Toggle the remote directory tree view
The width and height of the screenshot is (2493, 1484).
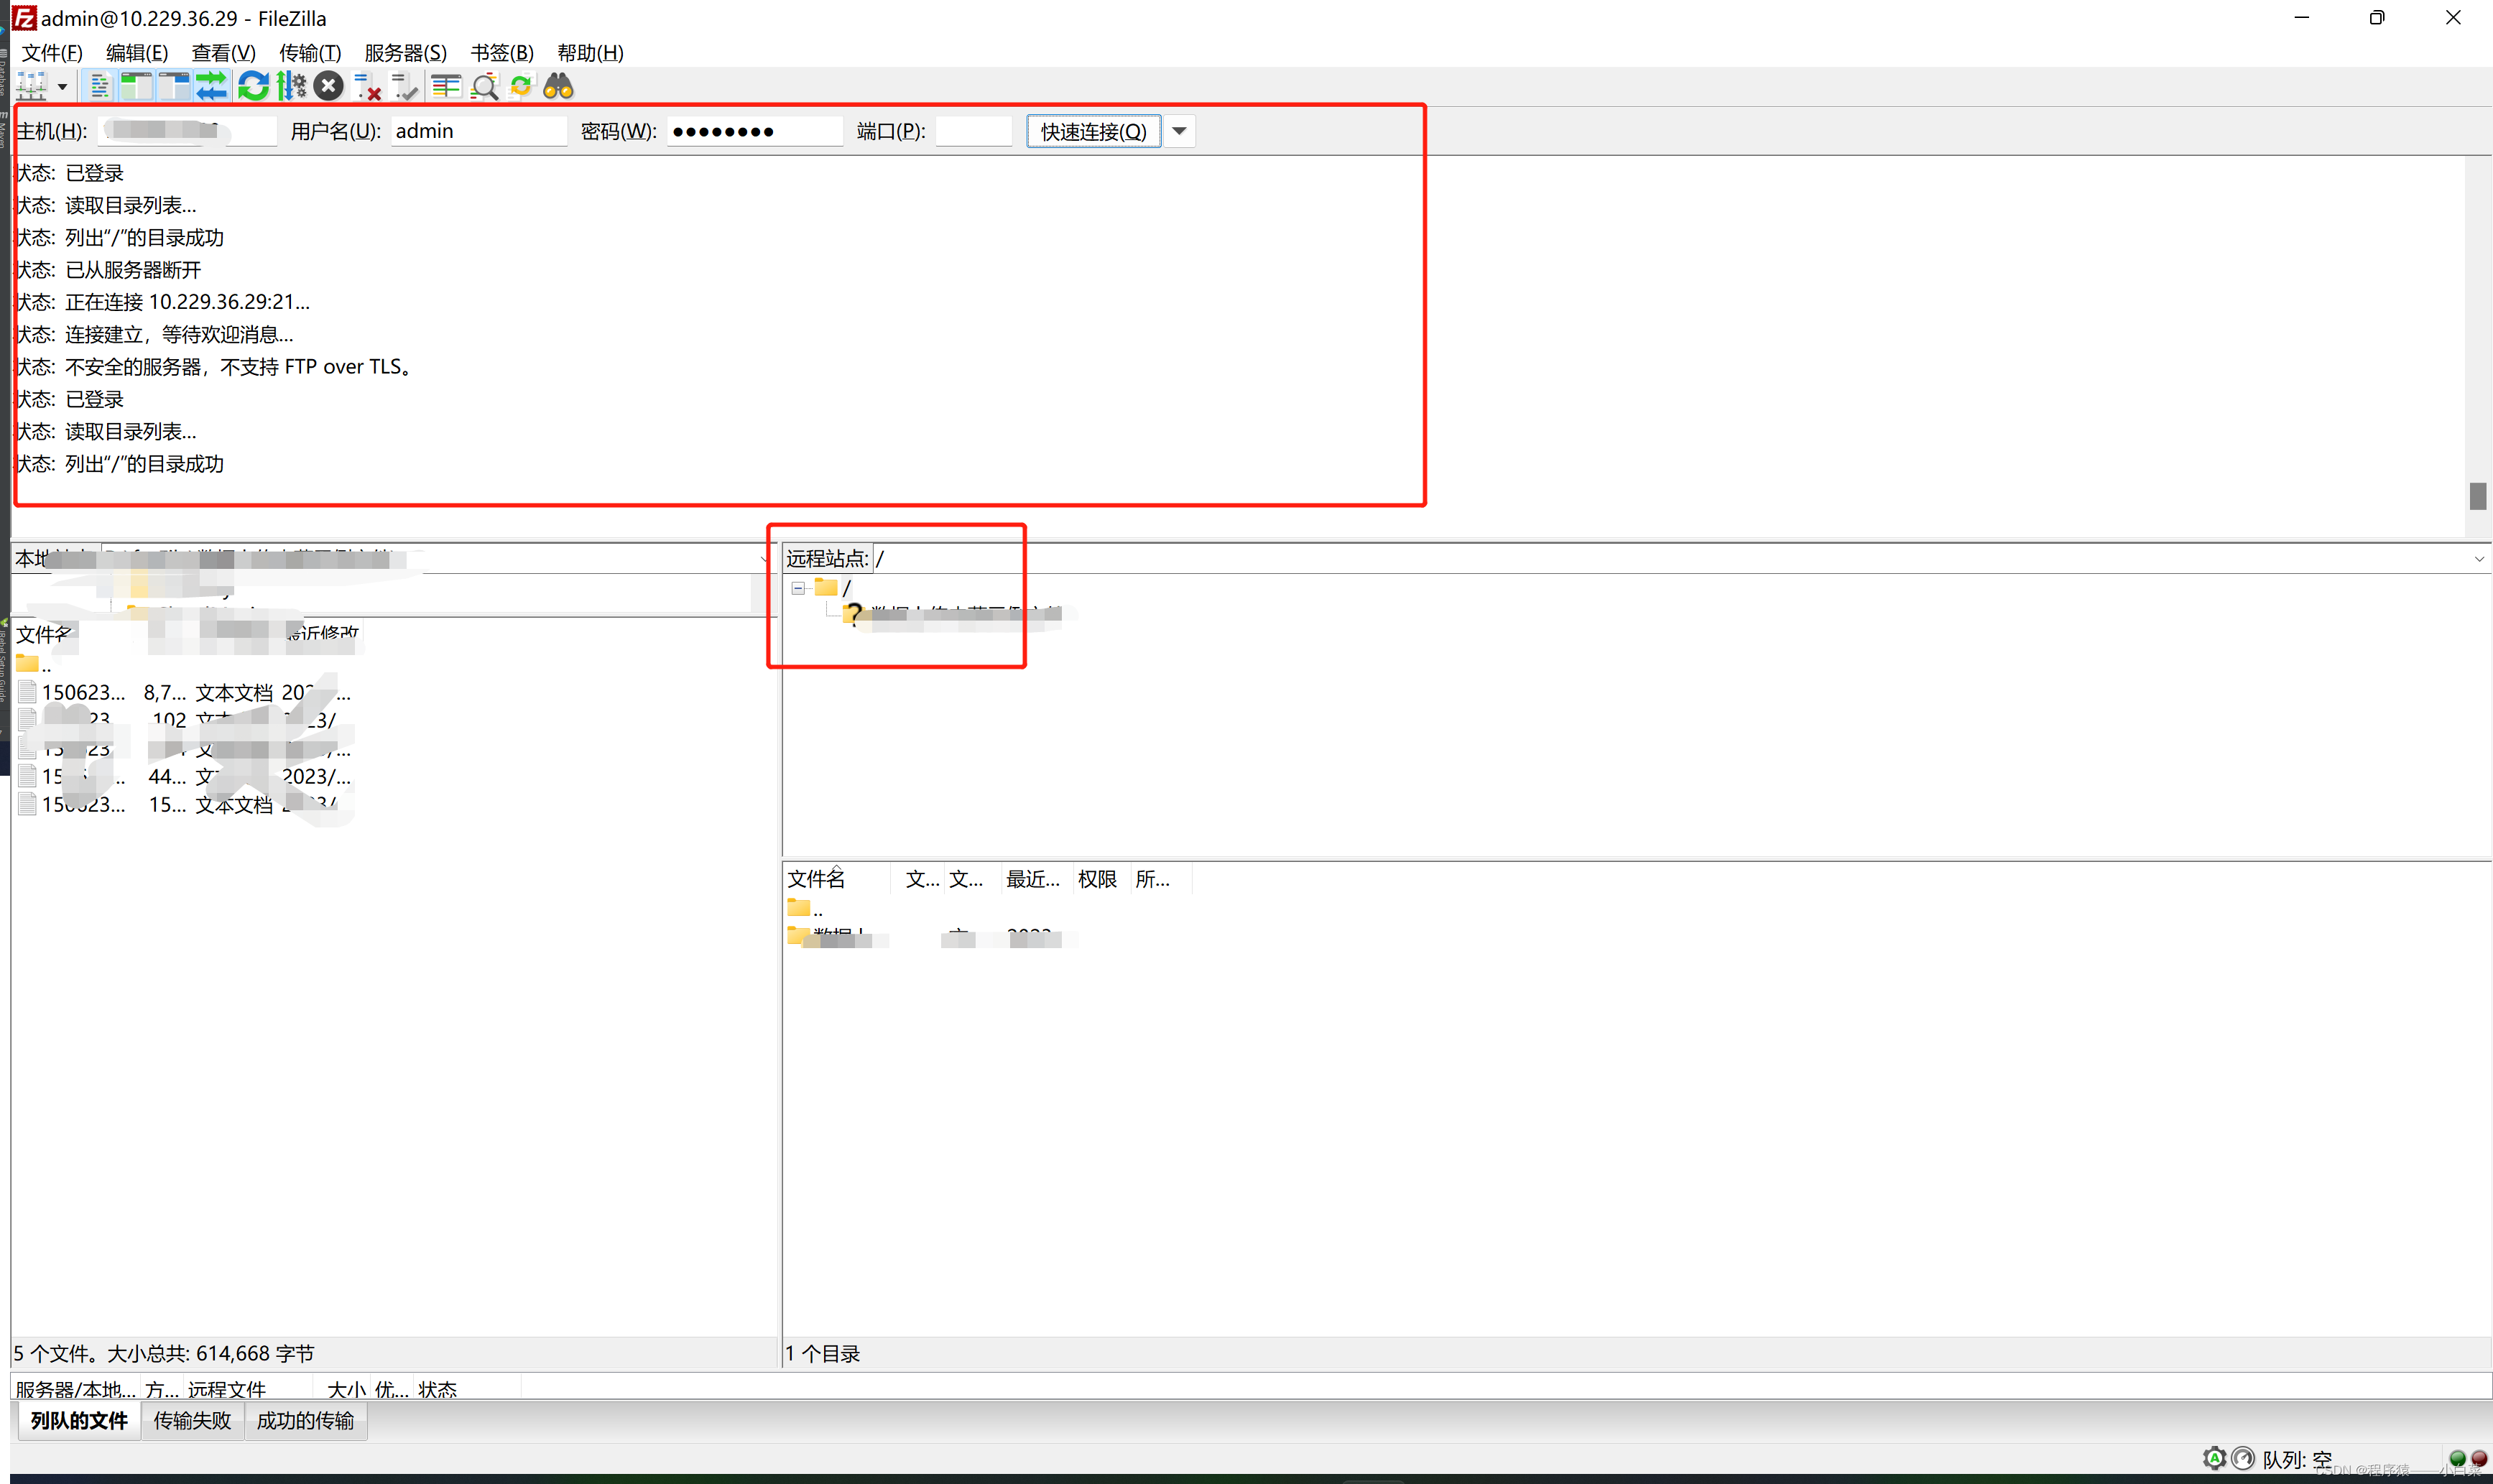click(x=174, y=87)
